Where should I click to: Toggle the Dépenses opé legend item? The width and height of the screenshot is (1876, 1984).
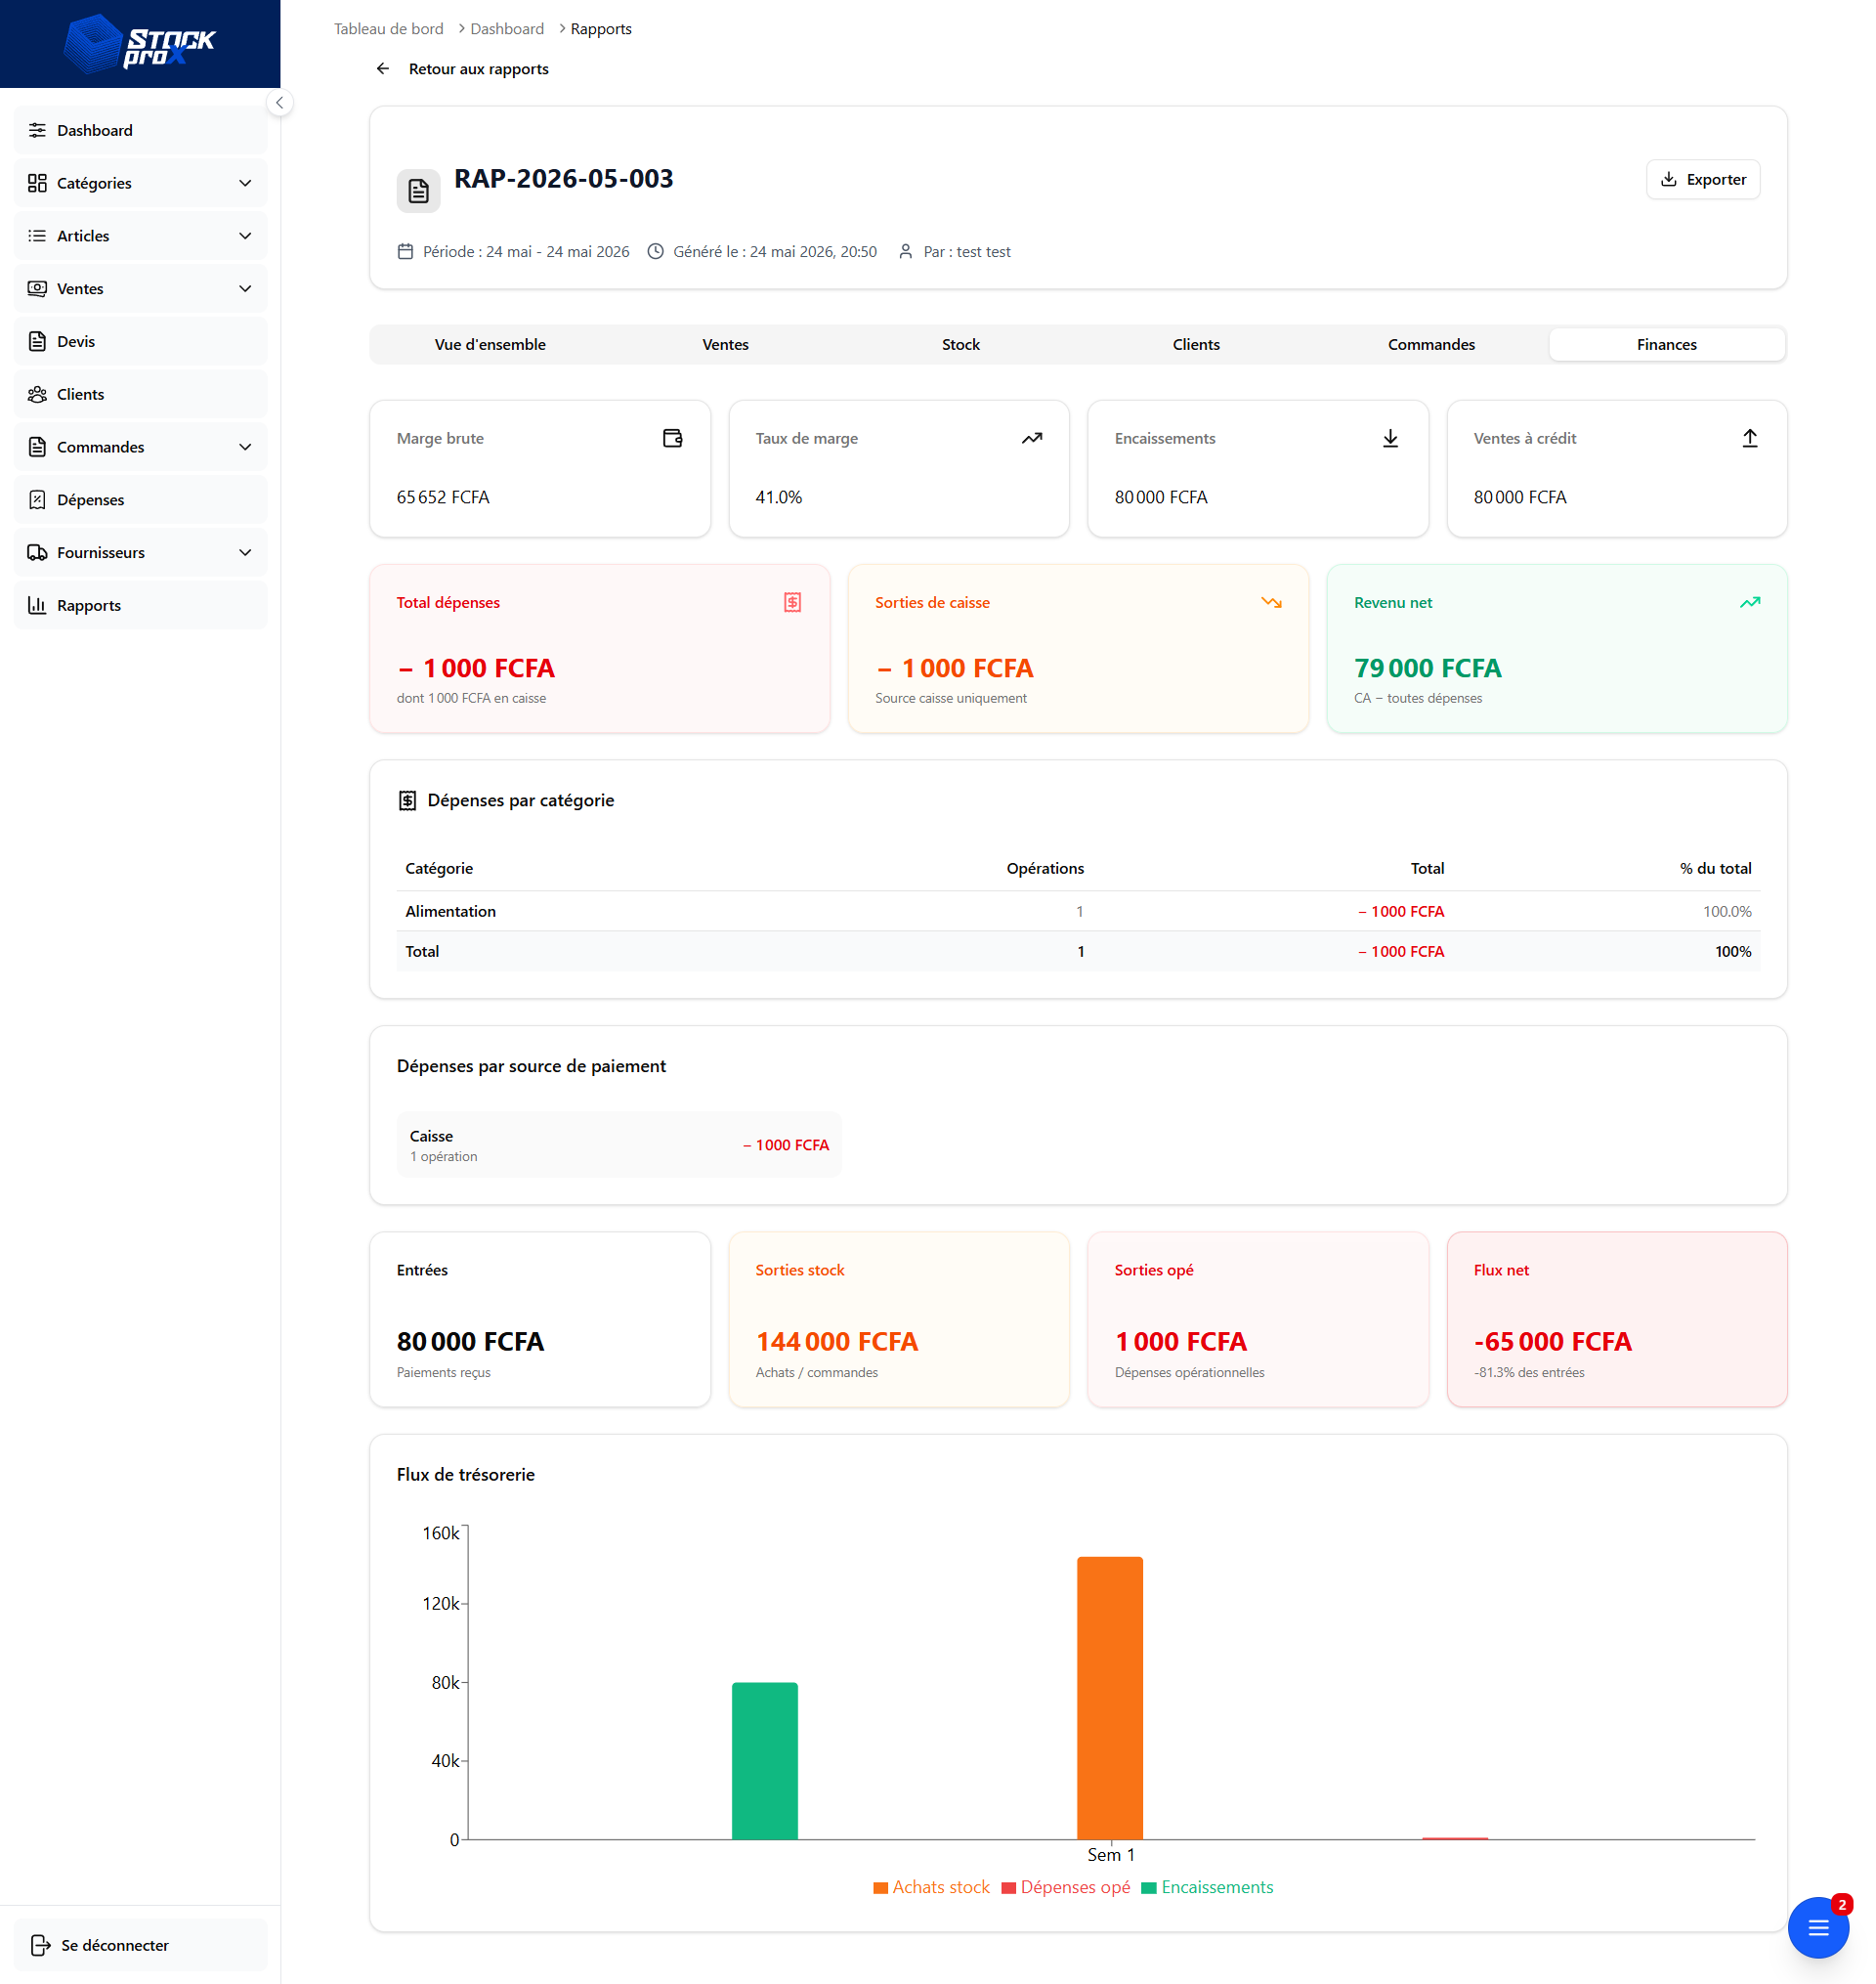(1065, 1887)
